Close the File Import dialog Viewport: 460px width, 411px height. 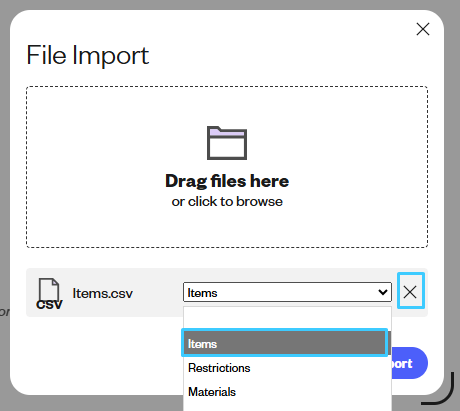pyautogui.click(x=423, y=29)
